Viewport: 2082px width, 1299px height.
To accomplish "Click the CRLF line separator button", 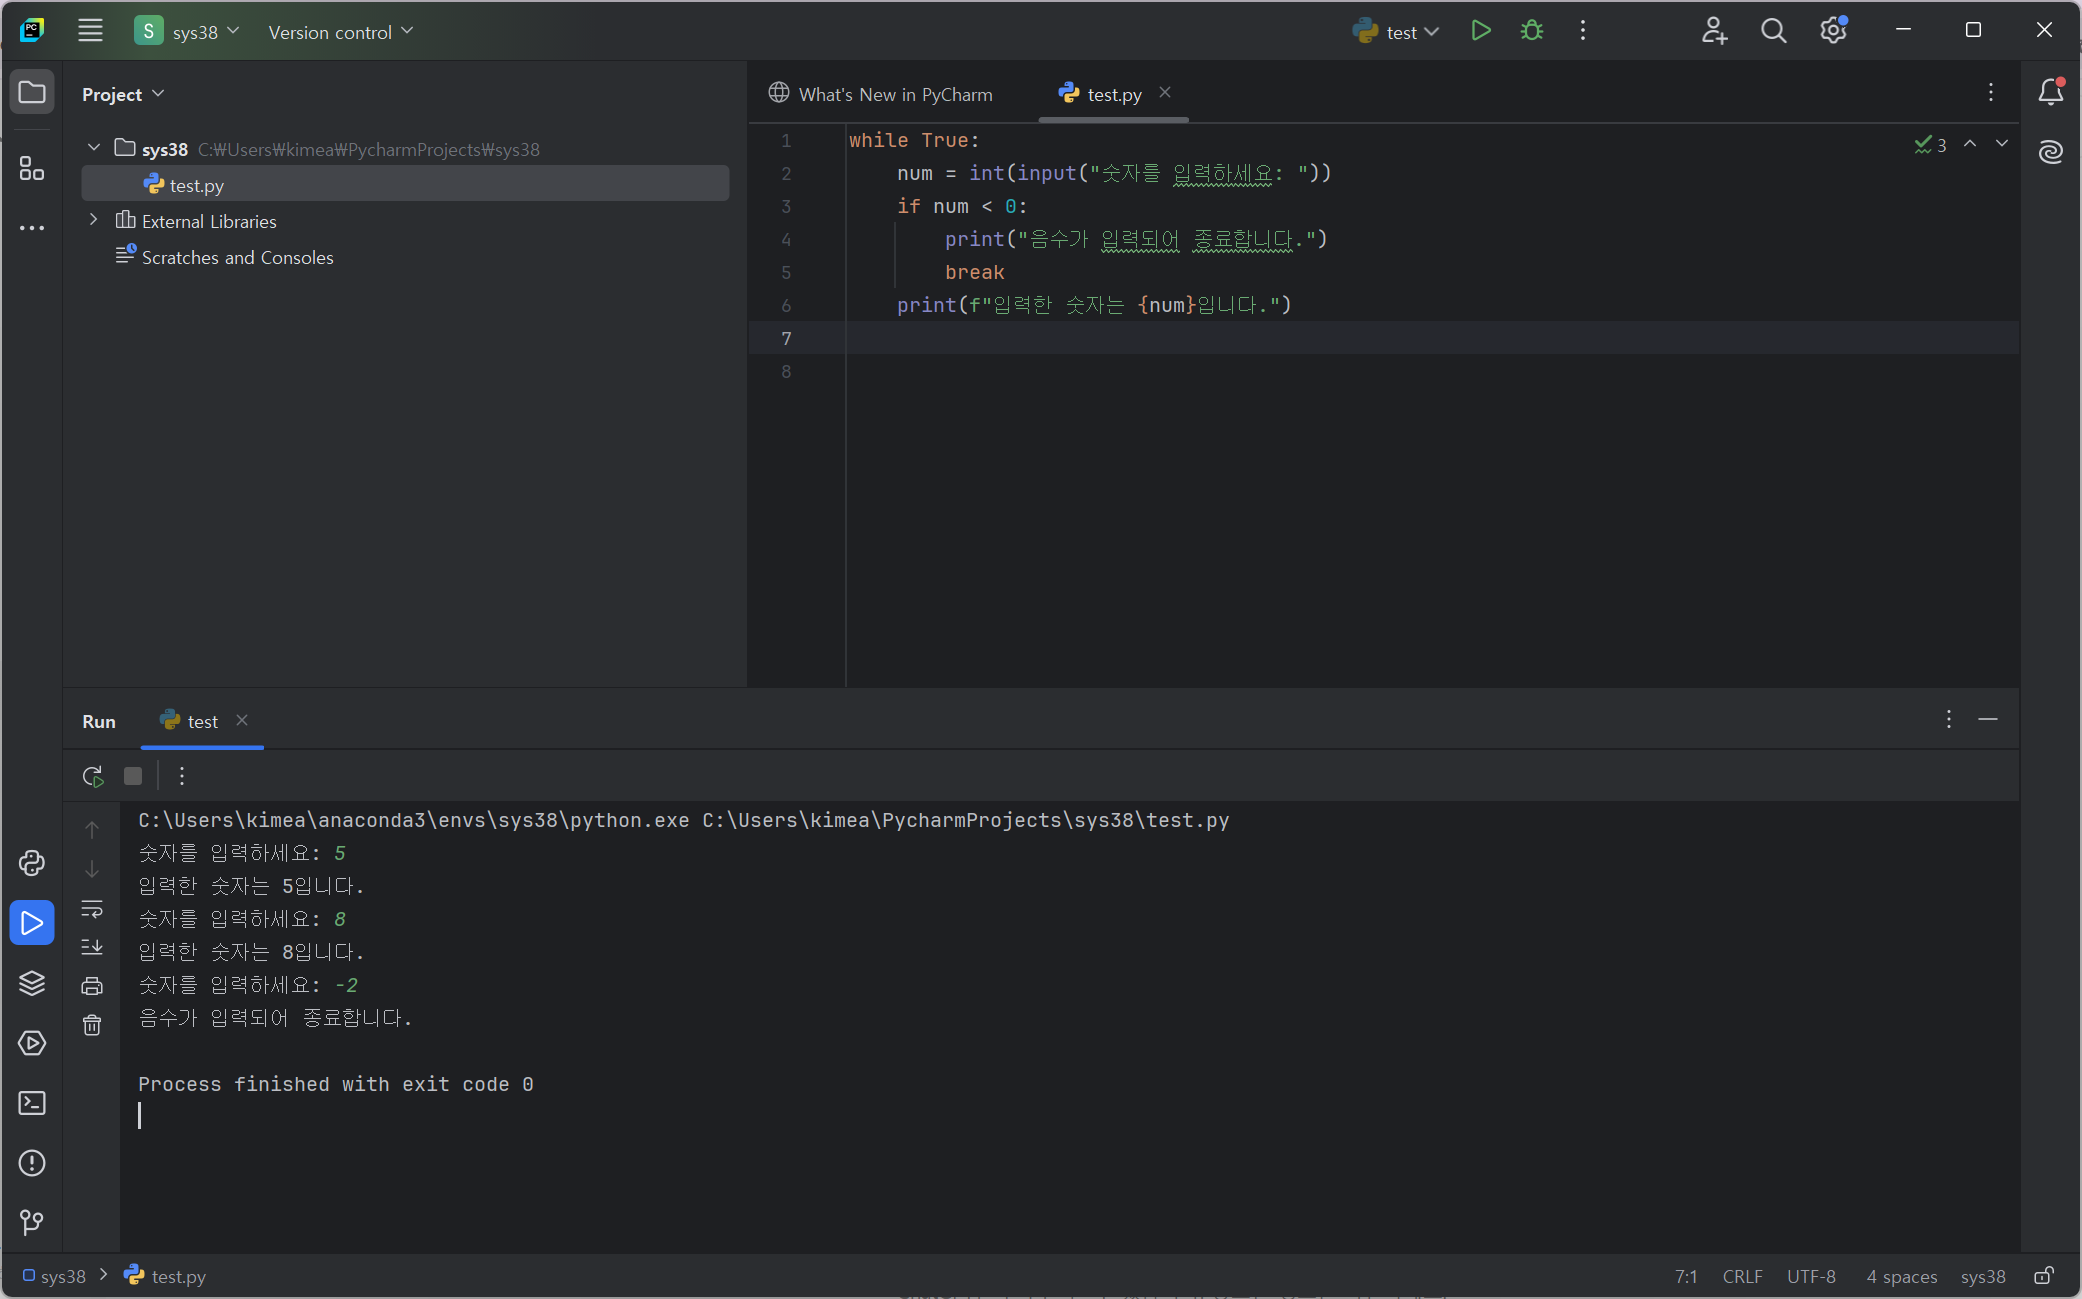I will (1742, 1276).
